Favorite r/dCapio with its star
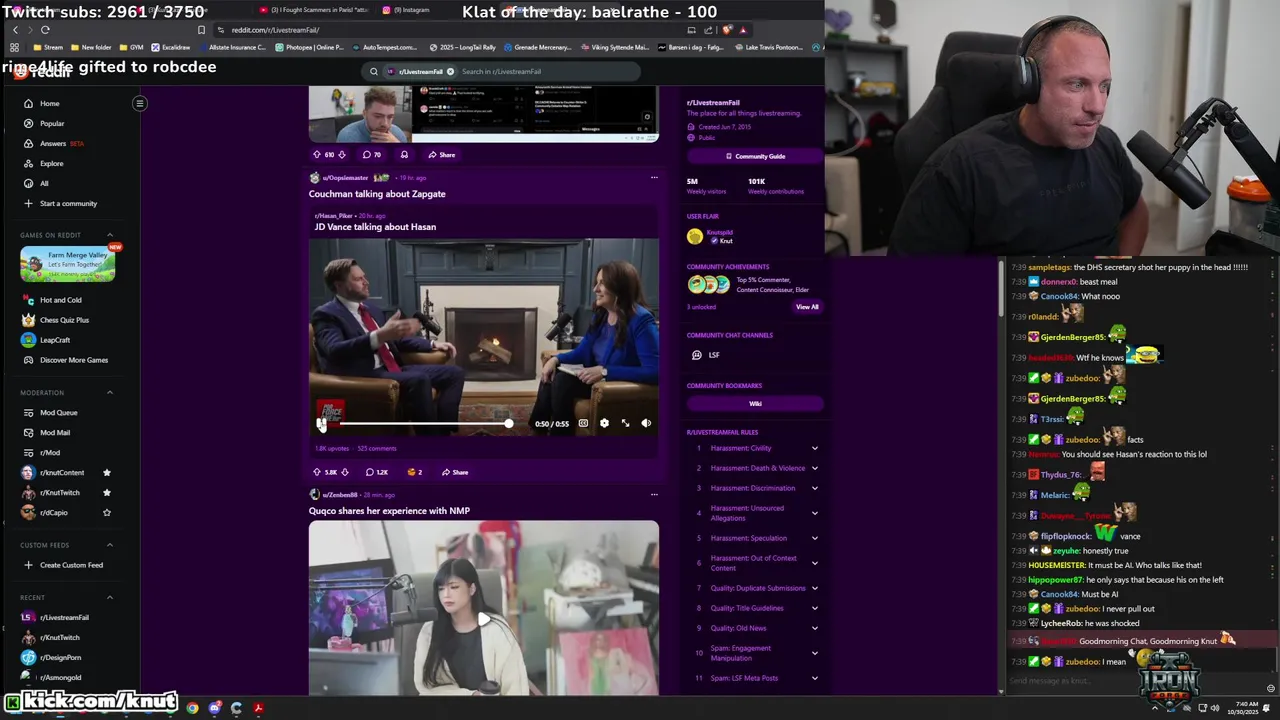This screenshot has width=1280, height=720. coord(107,512)
